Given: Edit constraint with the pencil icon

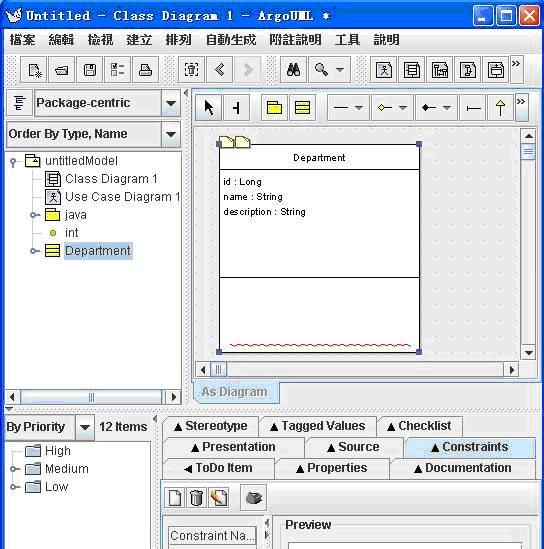Looking at the screenshot, I should tap(218, 497).
